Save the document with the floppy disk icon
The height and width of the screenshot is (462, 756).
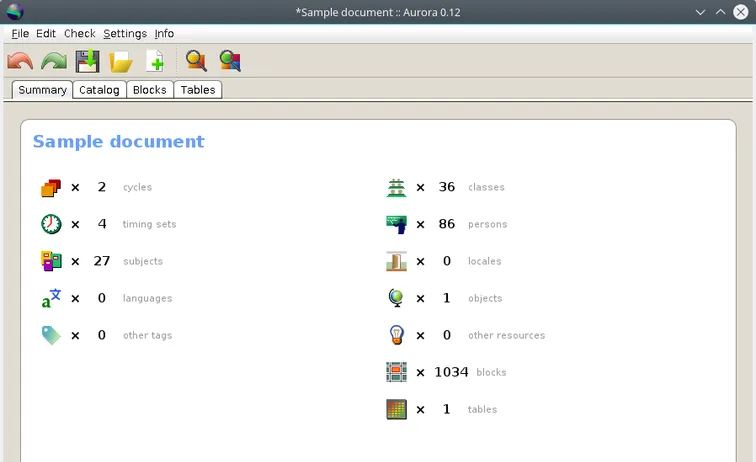click(88, 62)
